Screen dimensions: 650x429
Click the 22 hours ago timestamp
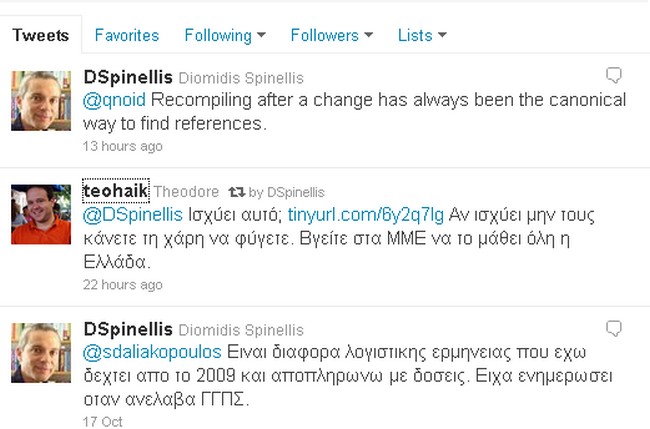pos(122,285)
